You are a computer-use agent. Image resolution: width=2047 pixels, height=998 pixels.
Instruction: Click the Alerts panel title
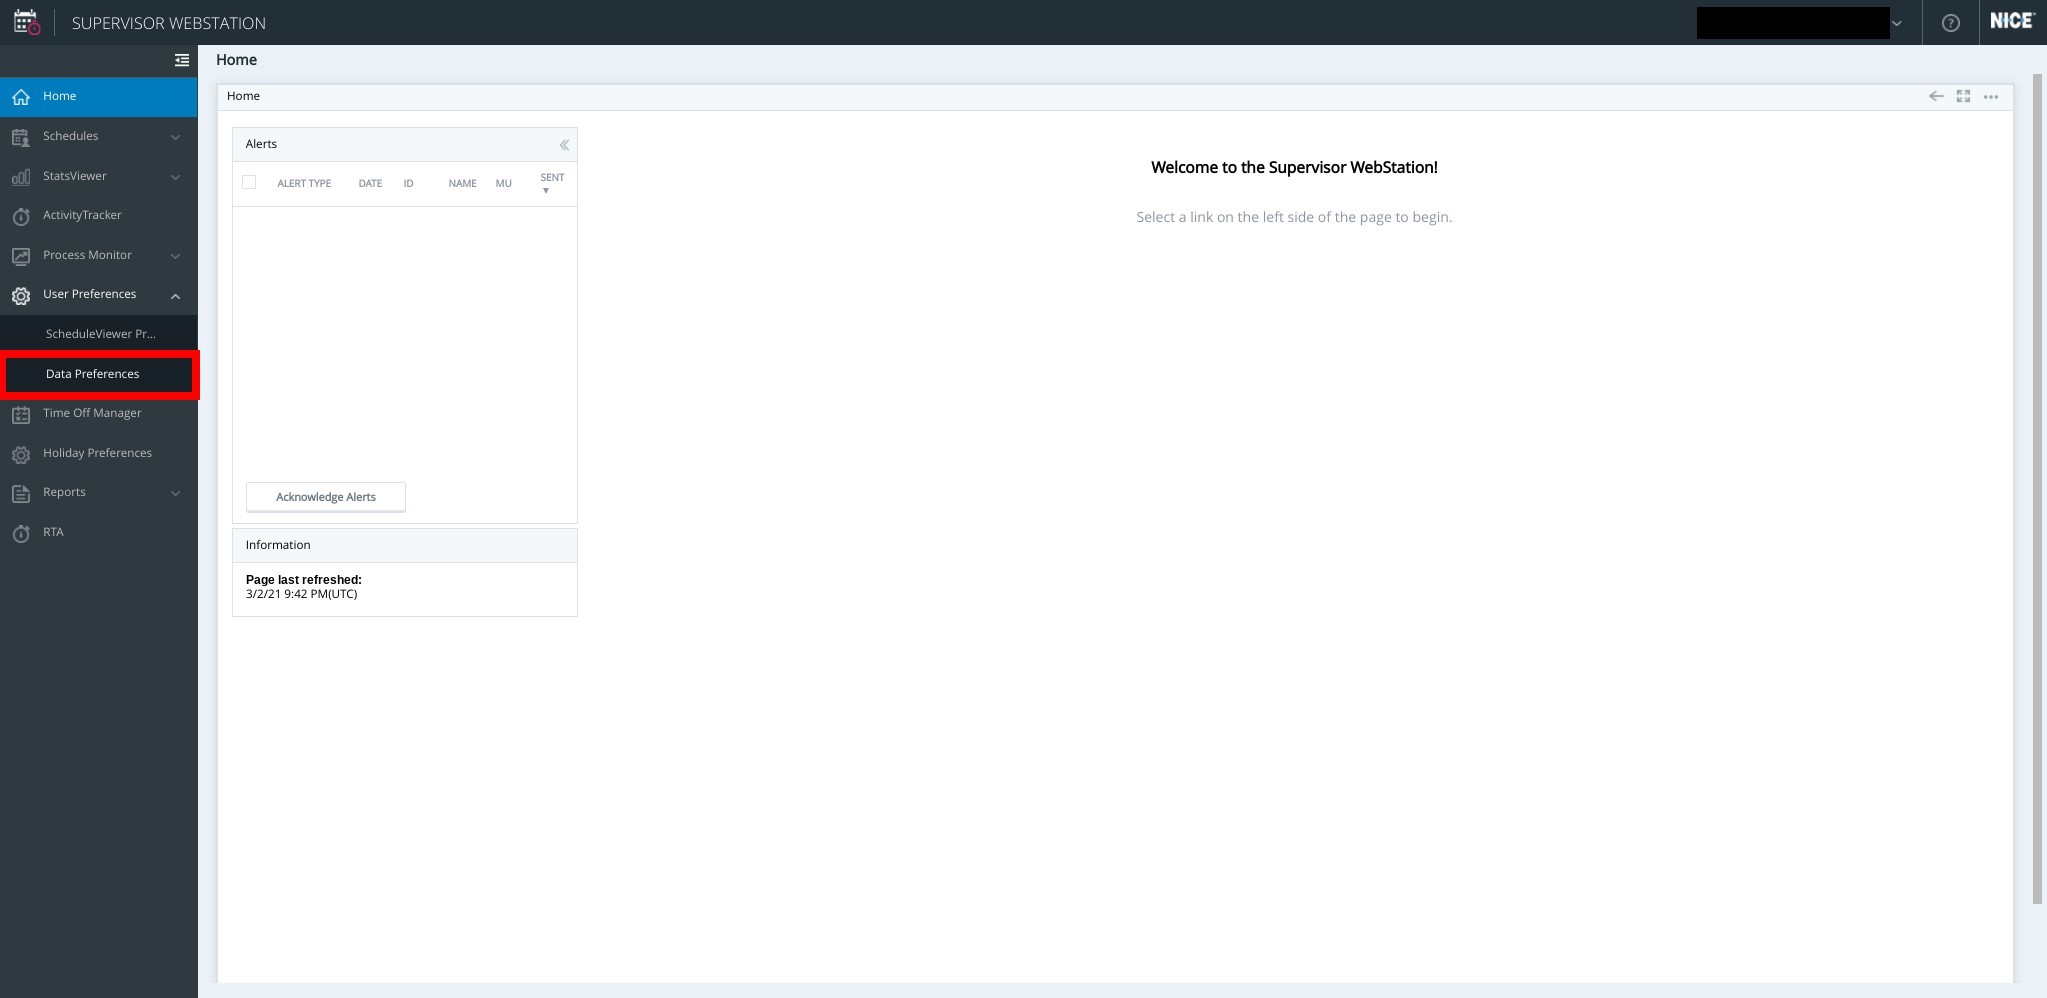261,144
